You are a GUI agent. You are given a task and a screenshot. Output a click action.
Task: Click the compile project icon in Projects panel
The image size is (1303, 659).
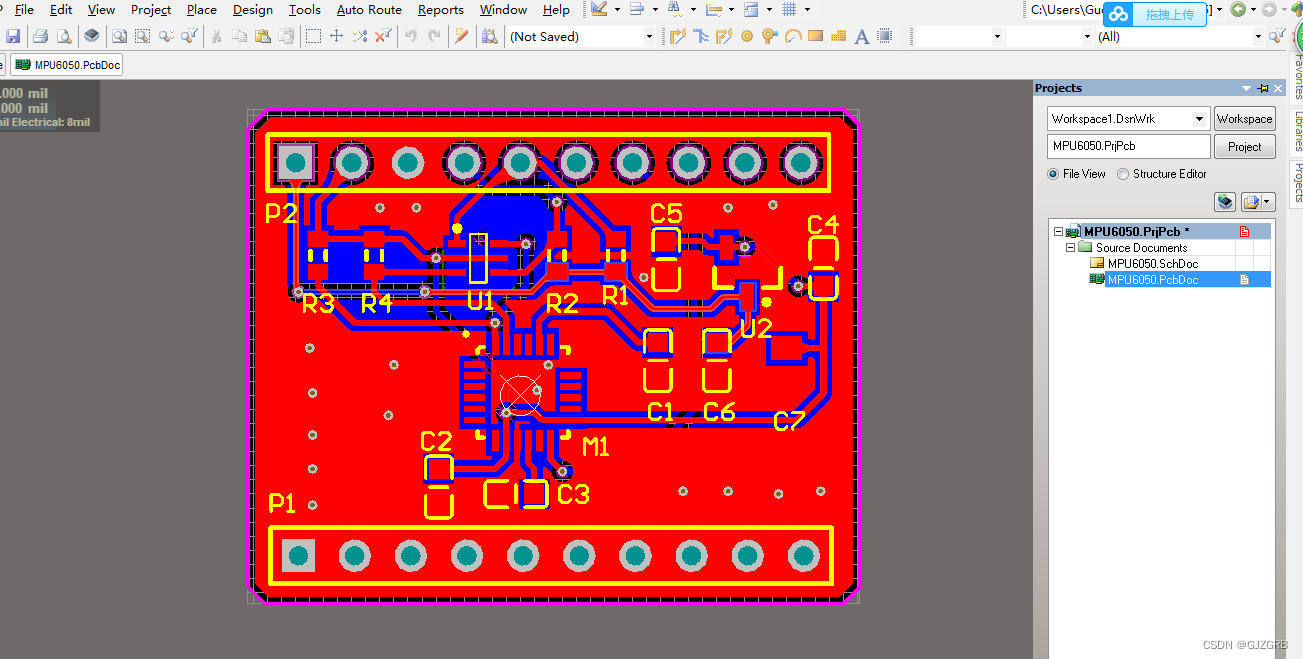pyautogui.click(x=1225, y=202)
